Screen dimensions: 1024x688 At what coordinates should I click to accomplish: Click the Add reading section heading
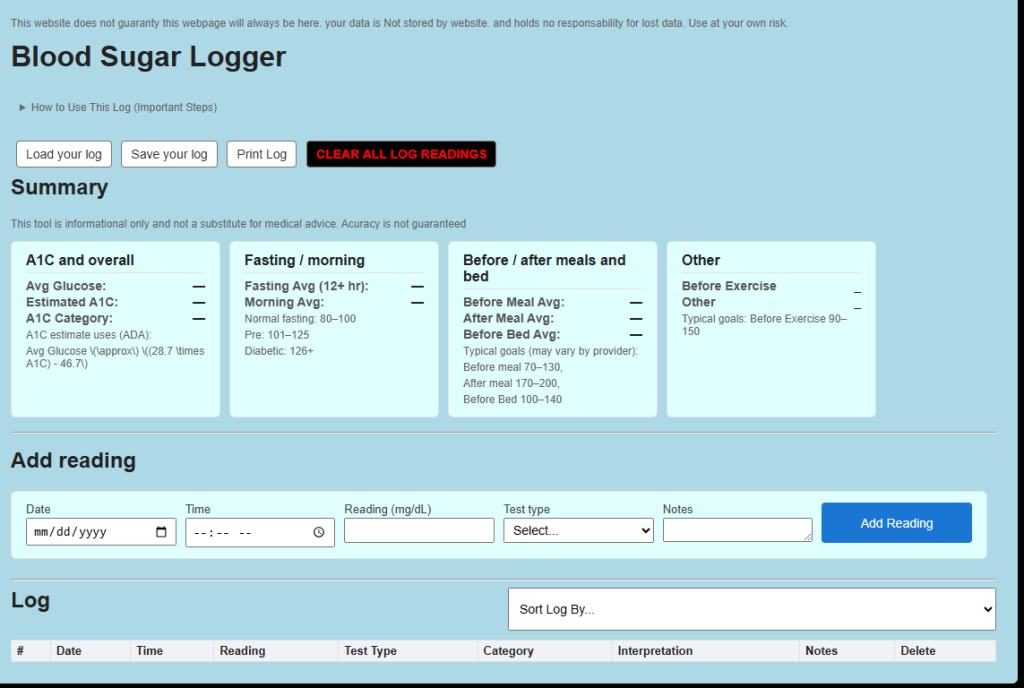pos(73,460)
